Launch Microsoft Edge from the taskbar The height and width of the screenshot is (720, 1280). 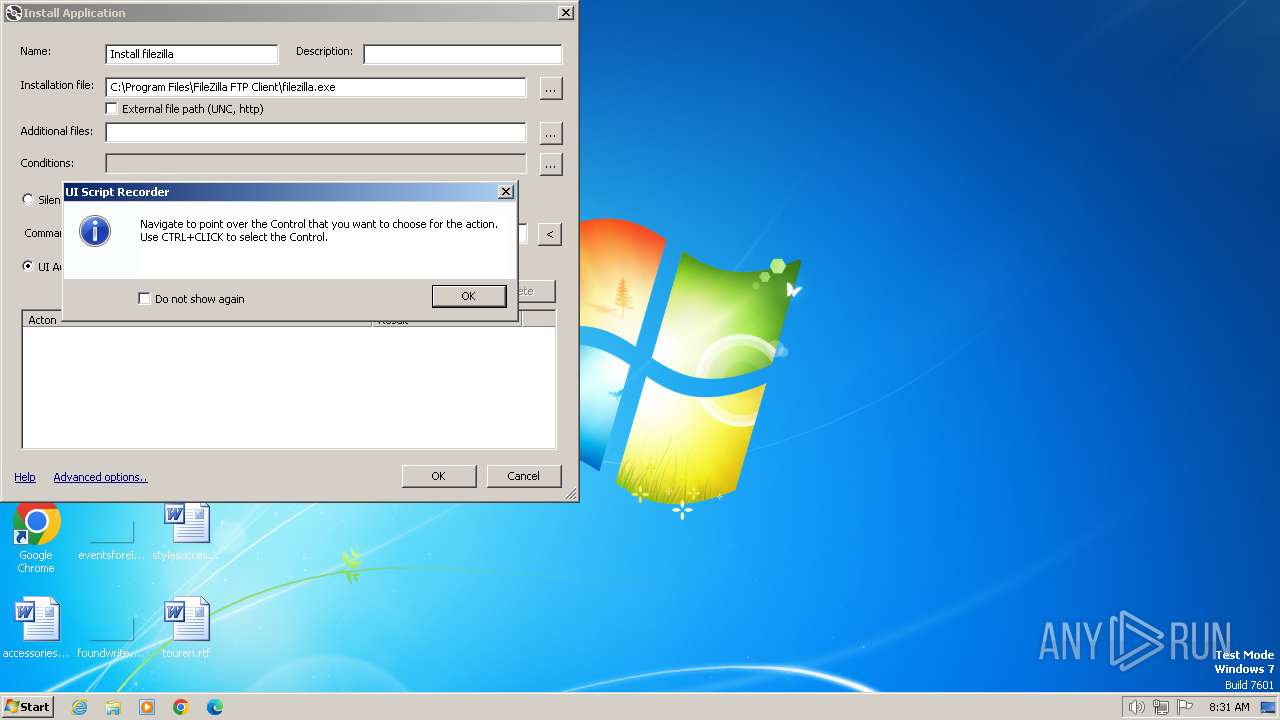tap(215, 707)
